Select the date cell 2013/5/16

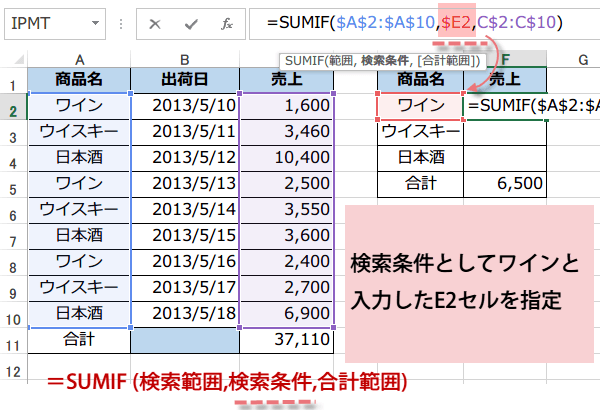click(185, 262)
